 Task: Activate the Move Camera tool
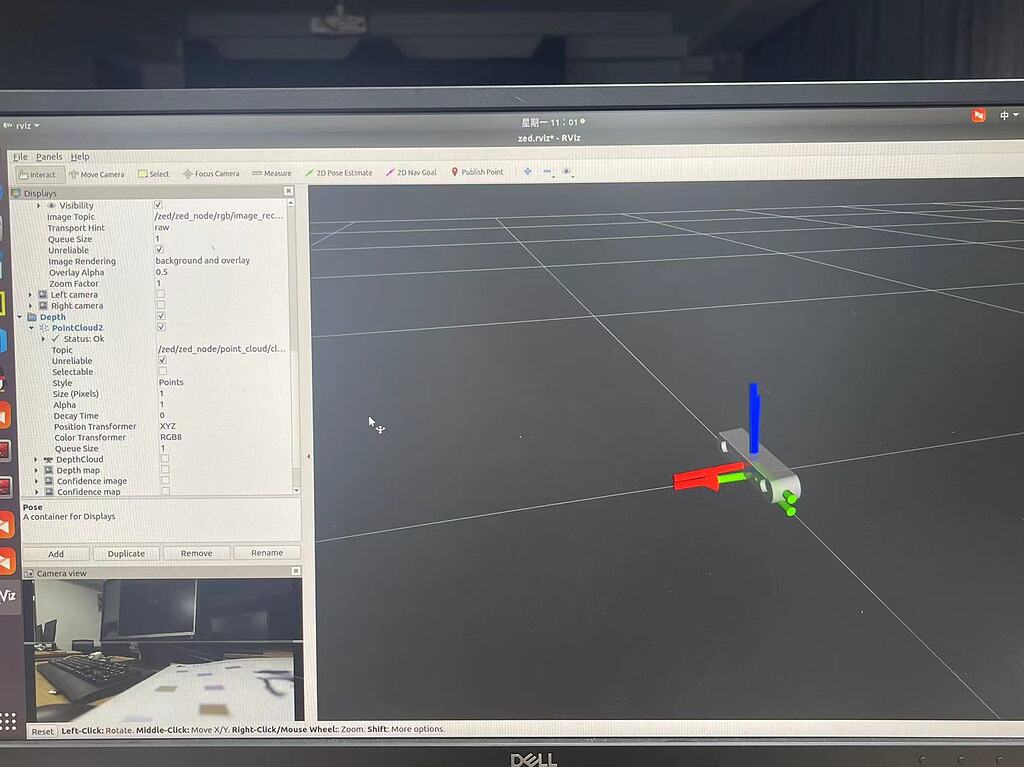[x=96, y=173]
